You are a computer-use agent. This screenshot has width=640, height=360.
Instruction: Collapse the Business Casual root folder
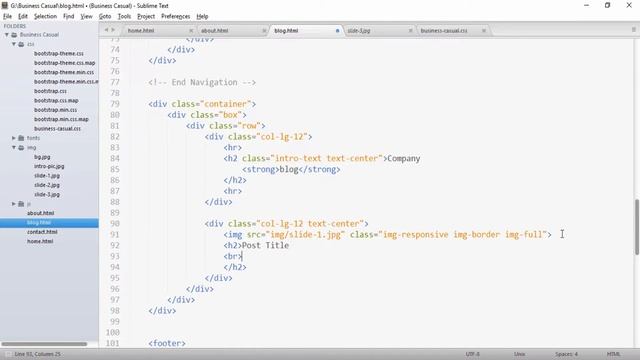tap(7, 35)
